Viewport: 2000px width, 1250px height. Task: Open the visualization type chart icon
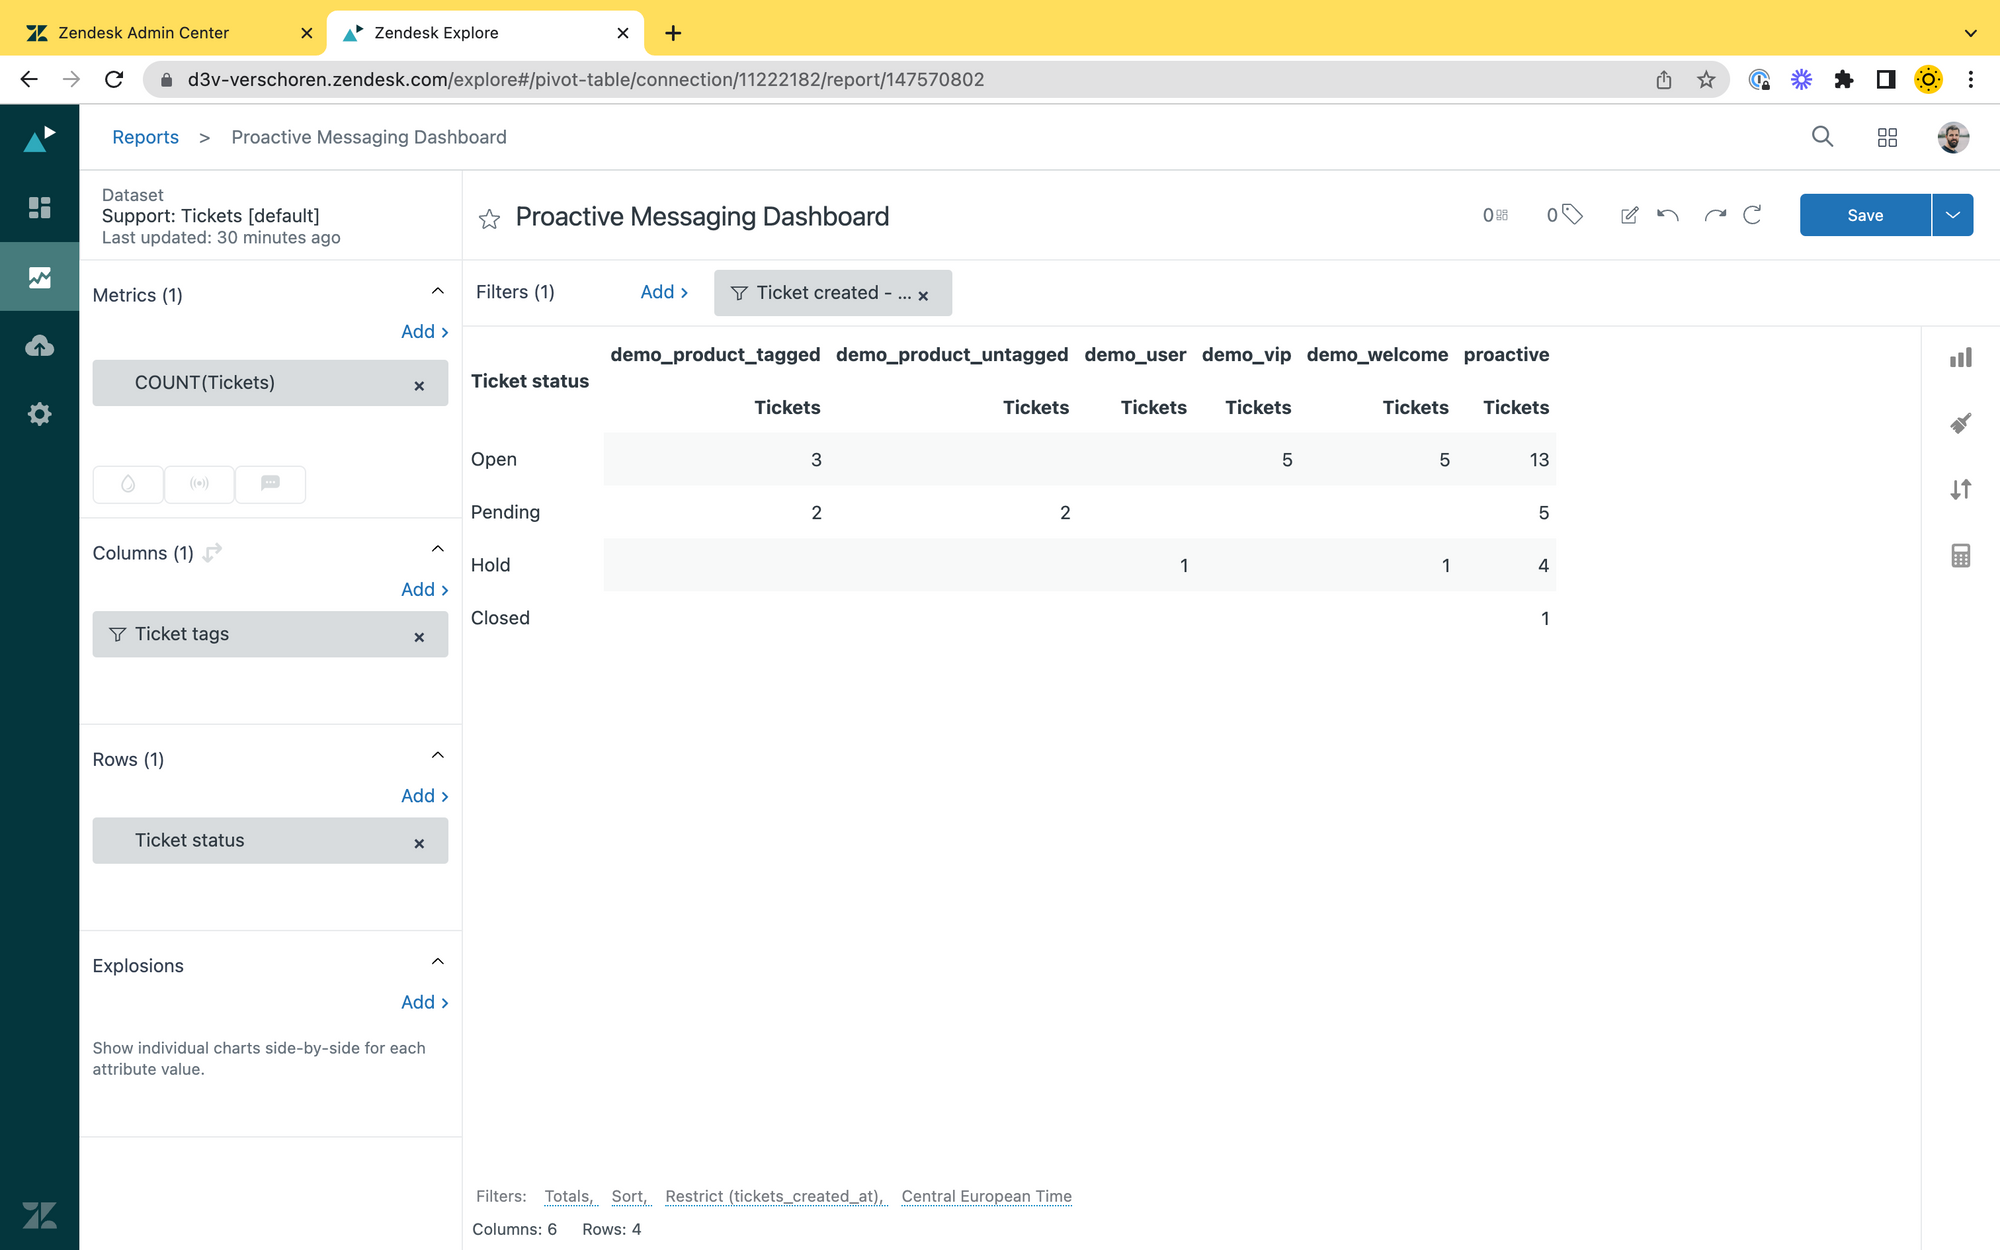[1960, 358]
